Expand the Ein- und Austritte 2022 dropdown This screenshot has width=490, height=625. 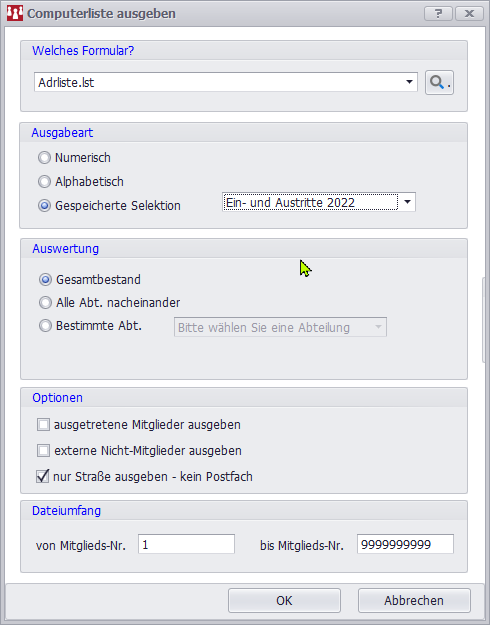tap(319, 202)
